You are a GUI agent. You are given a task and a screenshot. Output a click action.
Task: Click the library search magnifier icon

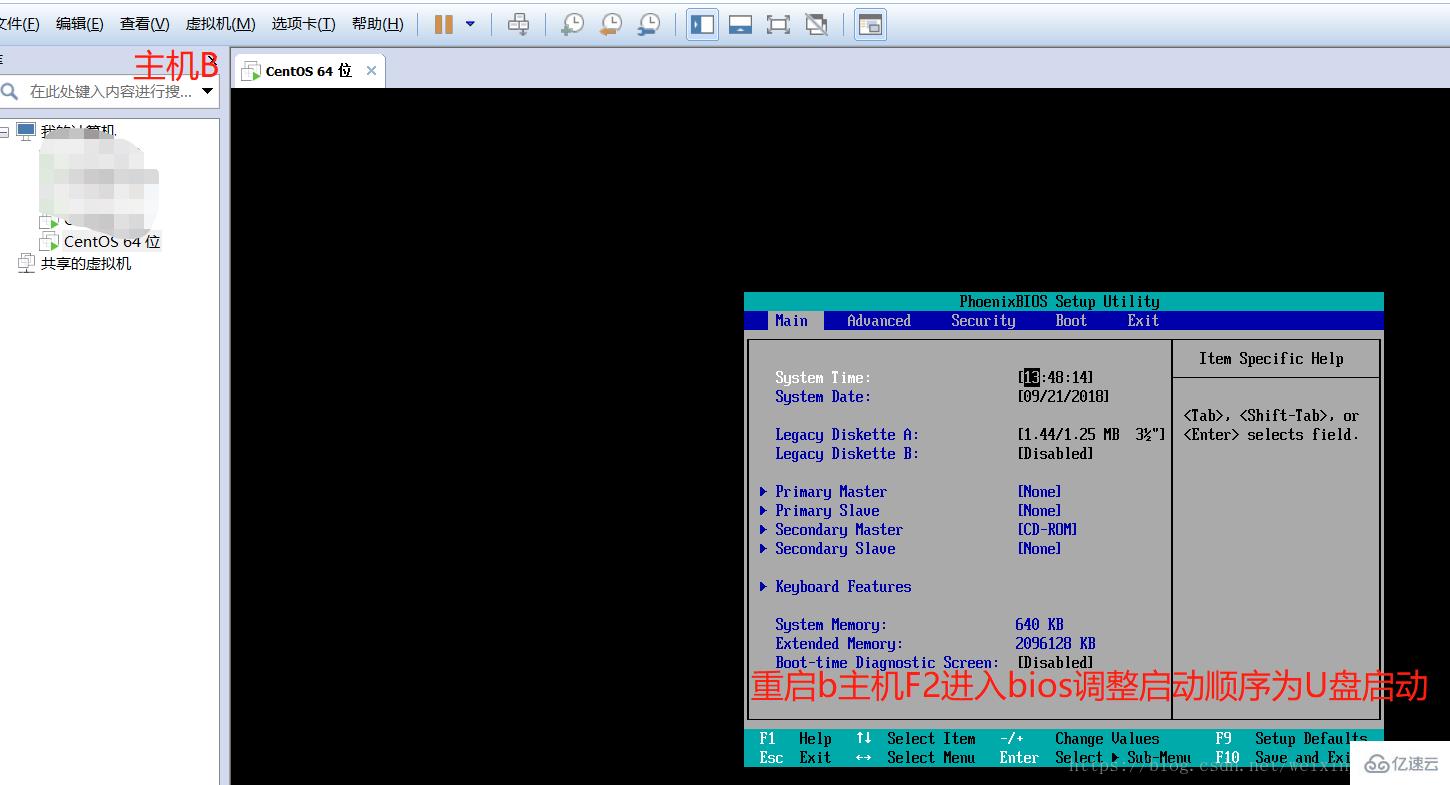tap(10, 91)
